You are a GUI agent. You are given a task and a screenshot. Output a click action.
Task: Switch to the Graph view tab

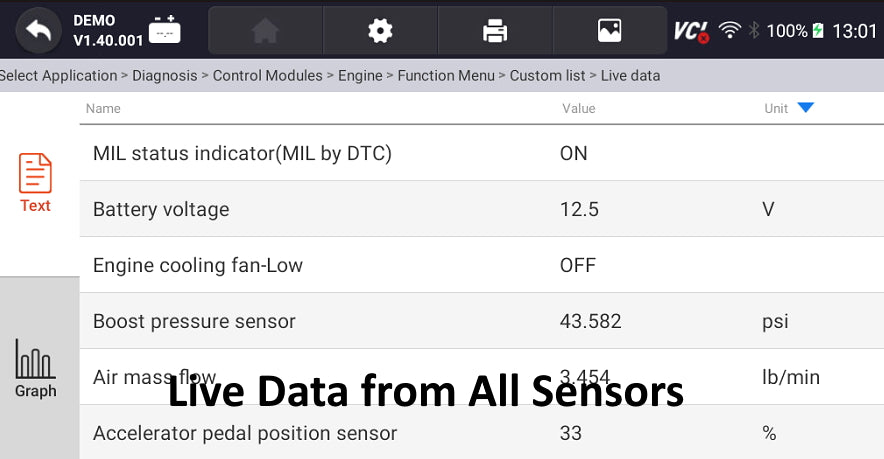(36, 370)
